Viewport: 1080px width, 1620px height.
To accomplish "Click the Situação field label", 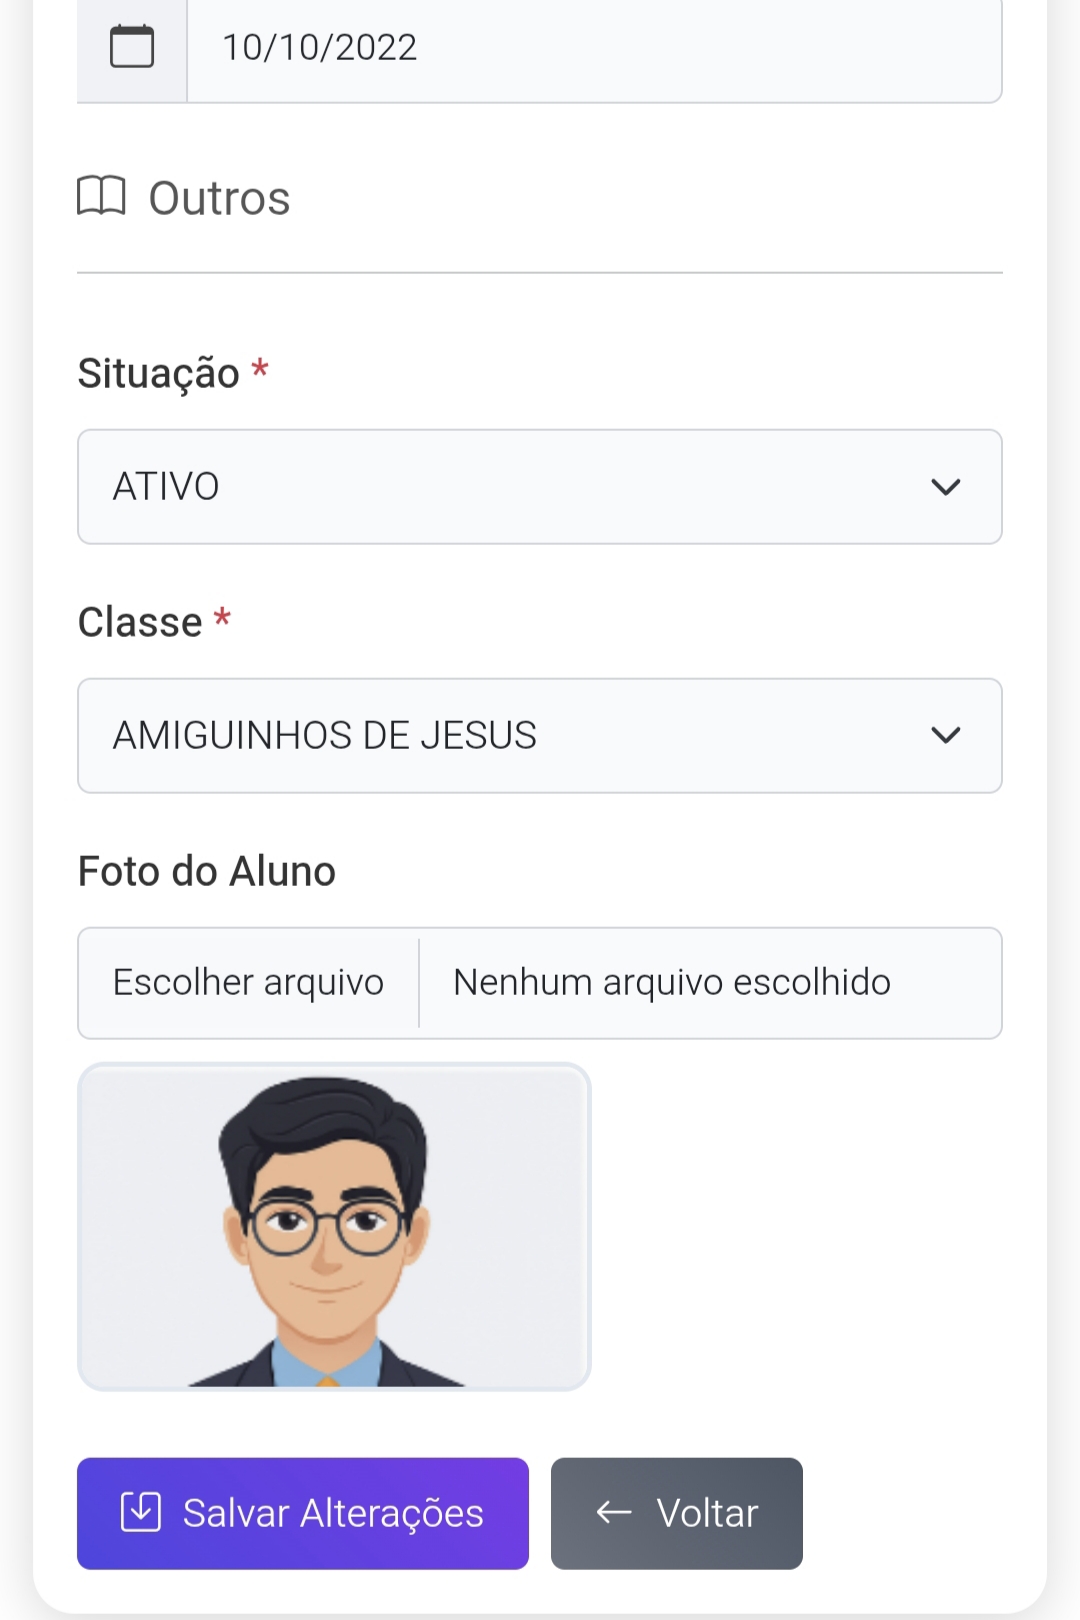I will pos(158,373).
